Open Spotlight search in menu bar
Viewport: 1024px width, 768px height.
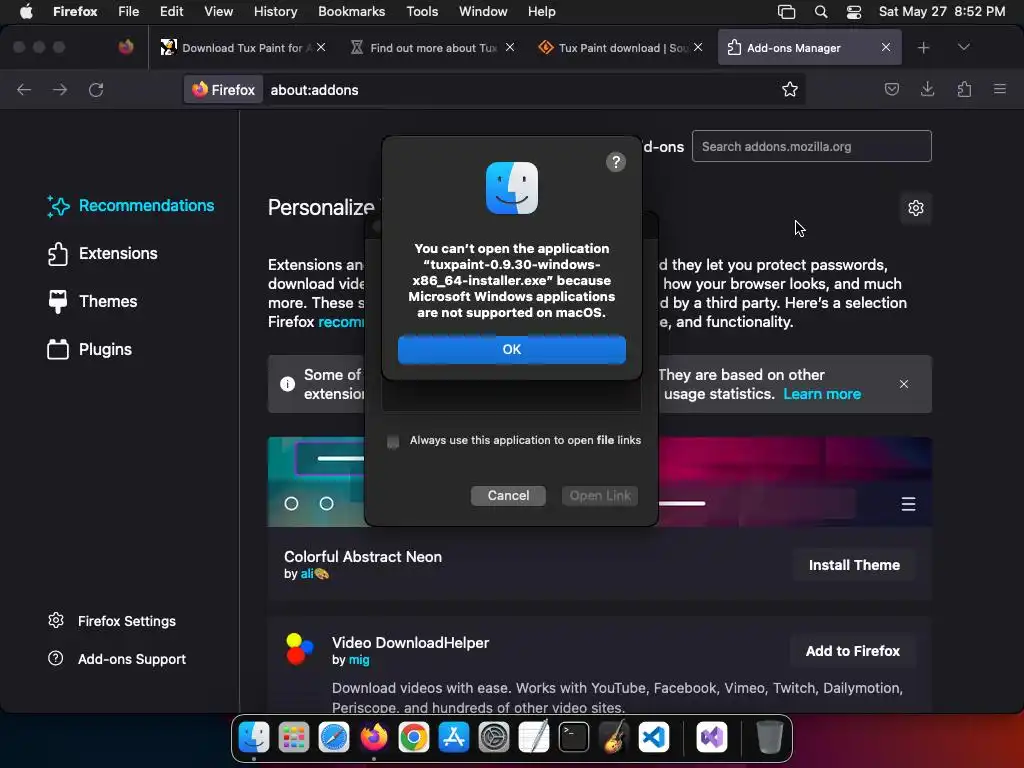click(x=821, y=12)
